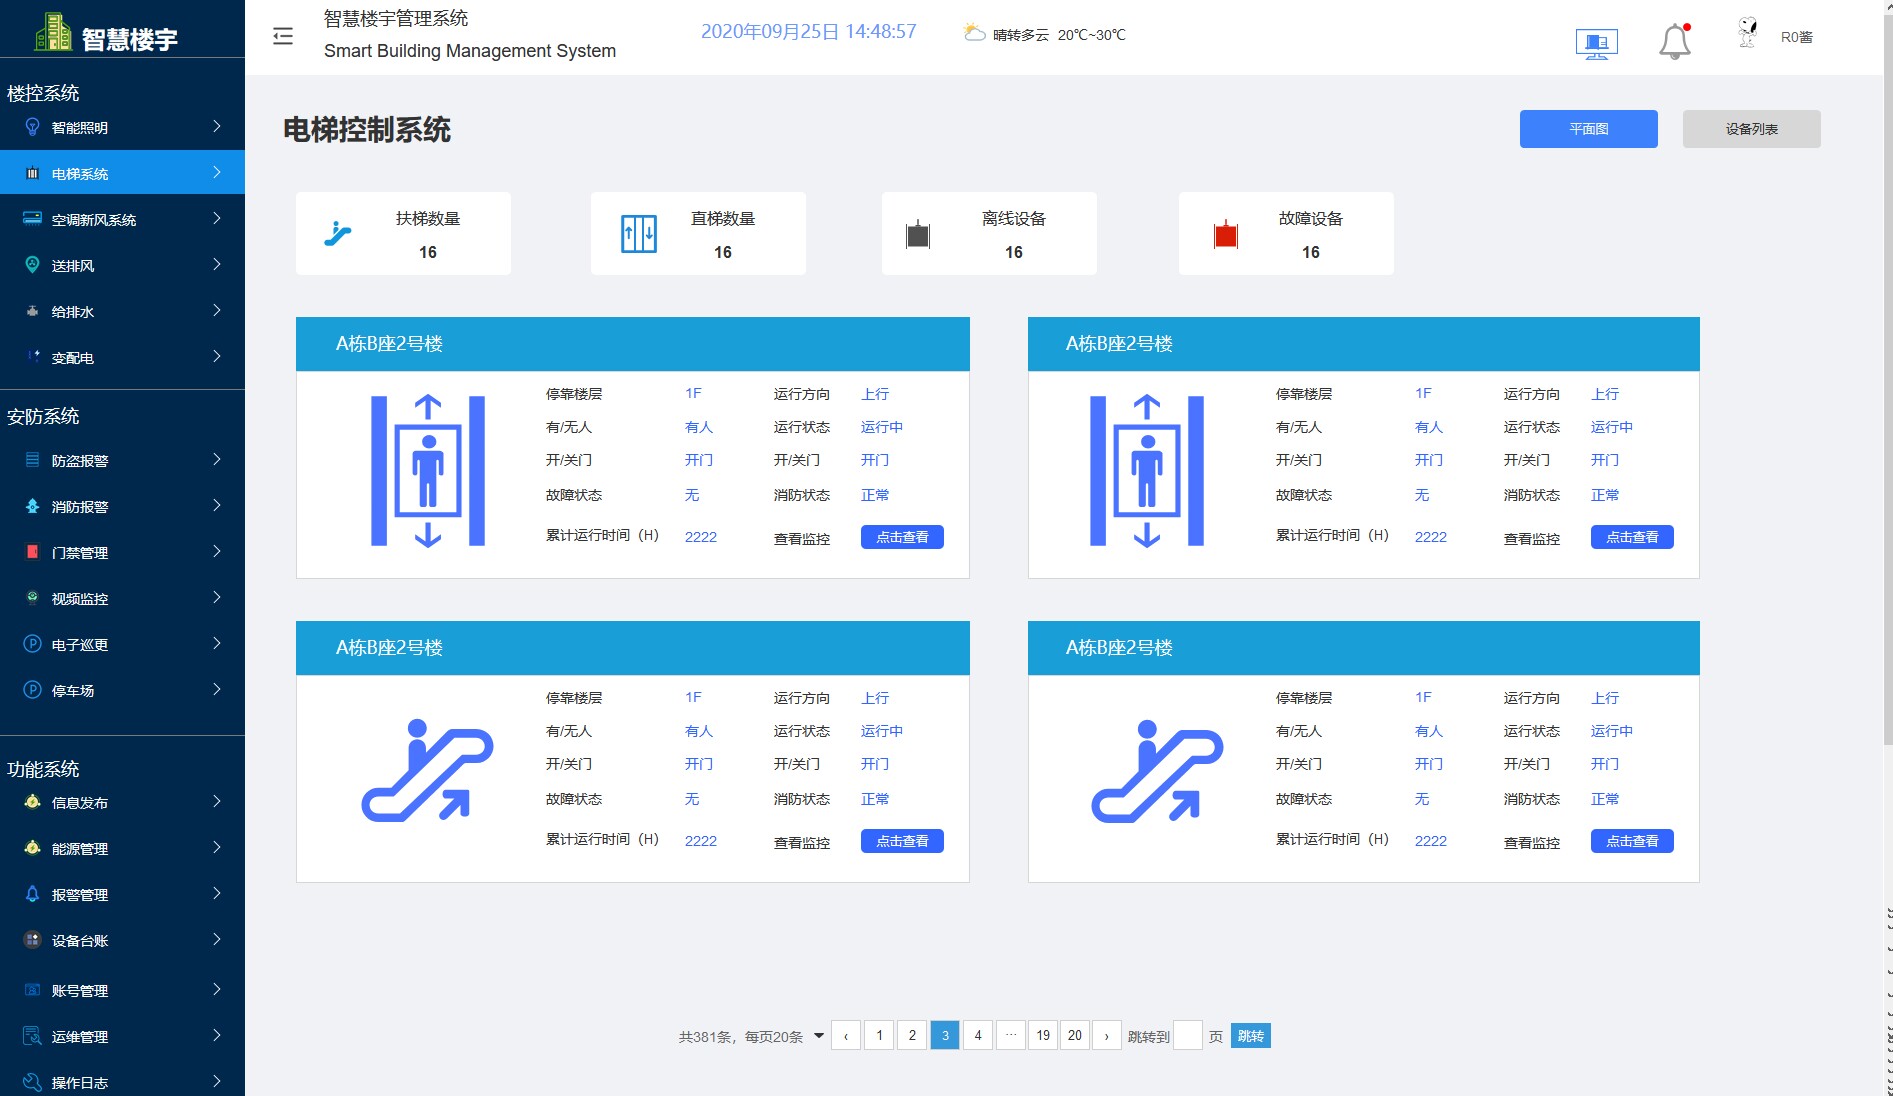Click 点击查看 on the first elevator card
The width and height of the screenshot is (1893, 1096).
[900, 537]
